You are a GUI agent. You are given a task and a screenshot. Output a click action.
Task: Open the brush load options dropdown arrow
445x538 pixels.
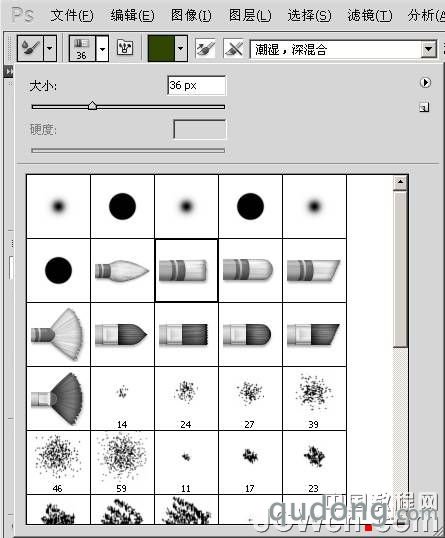point(181,48)
